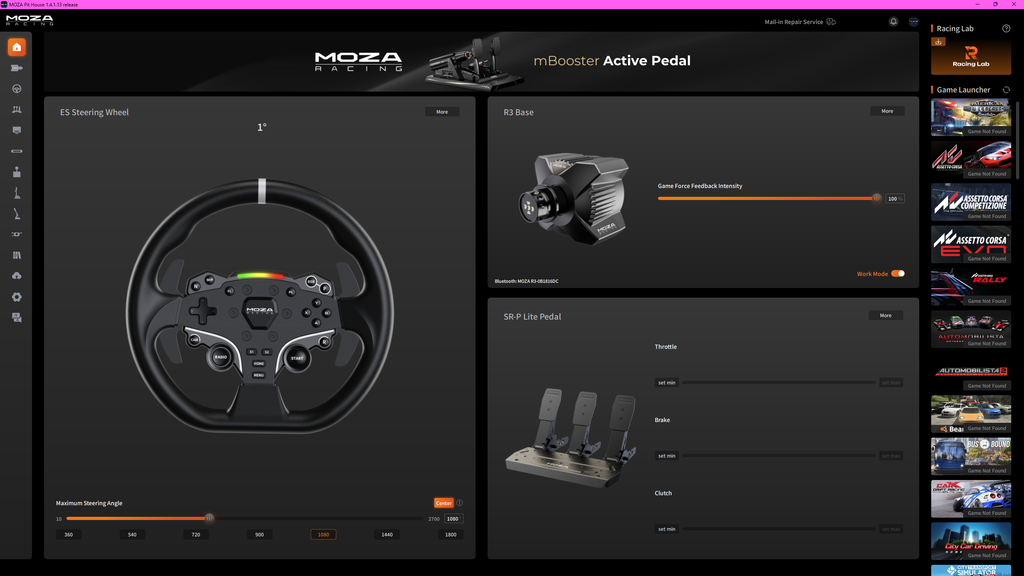Click set max for Brake
1024x576 pixels.
[x=891, y=456]
